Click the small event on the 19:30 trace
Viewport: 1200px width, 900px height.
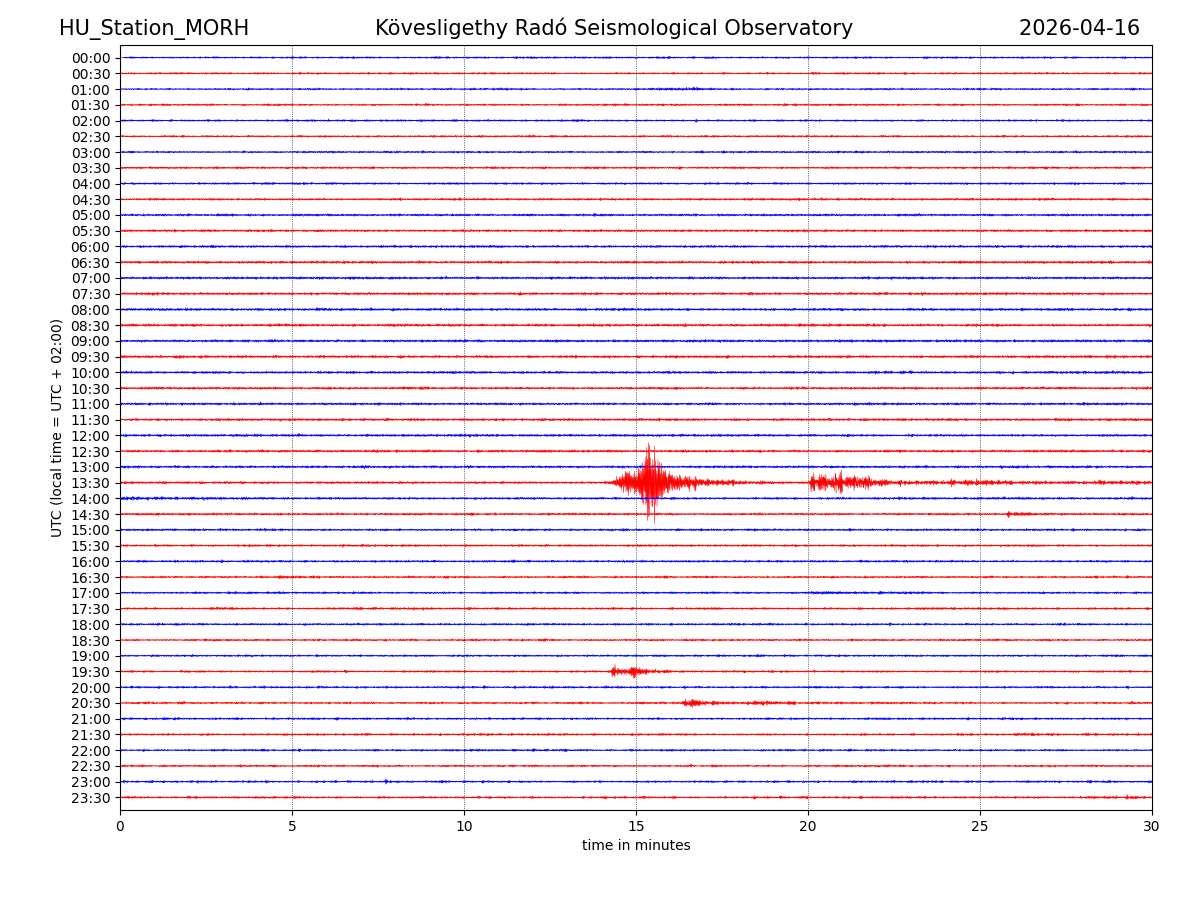(630, 671)
